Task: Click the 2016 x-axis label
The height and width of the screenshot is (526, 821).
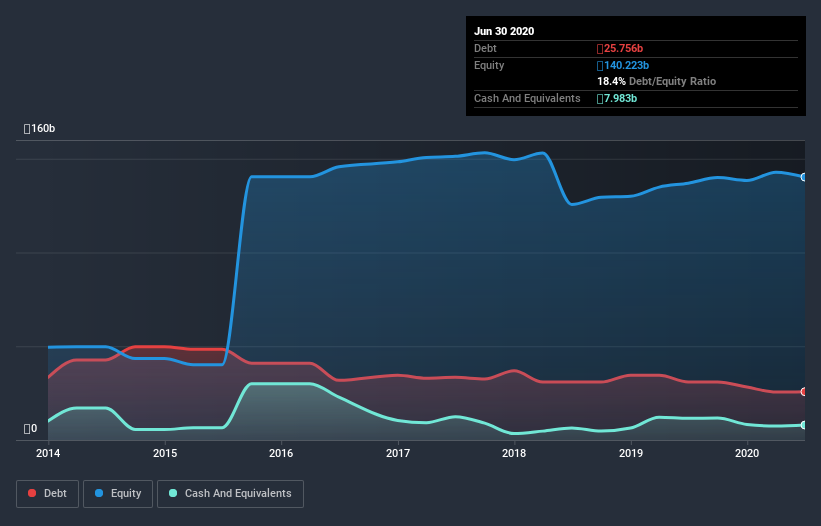Action: pyautogui.click(x=281, y=453)
